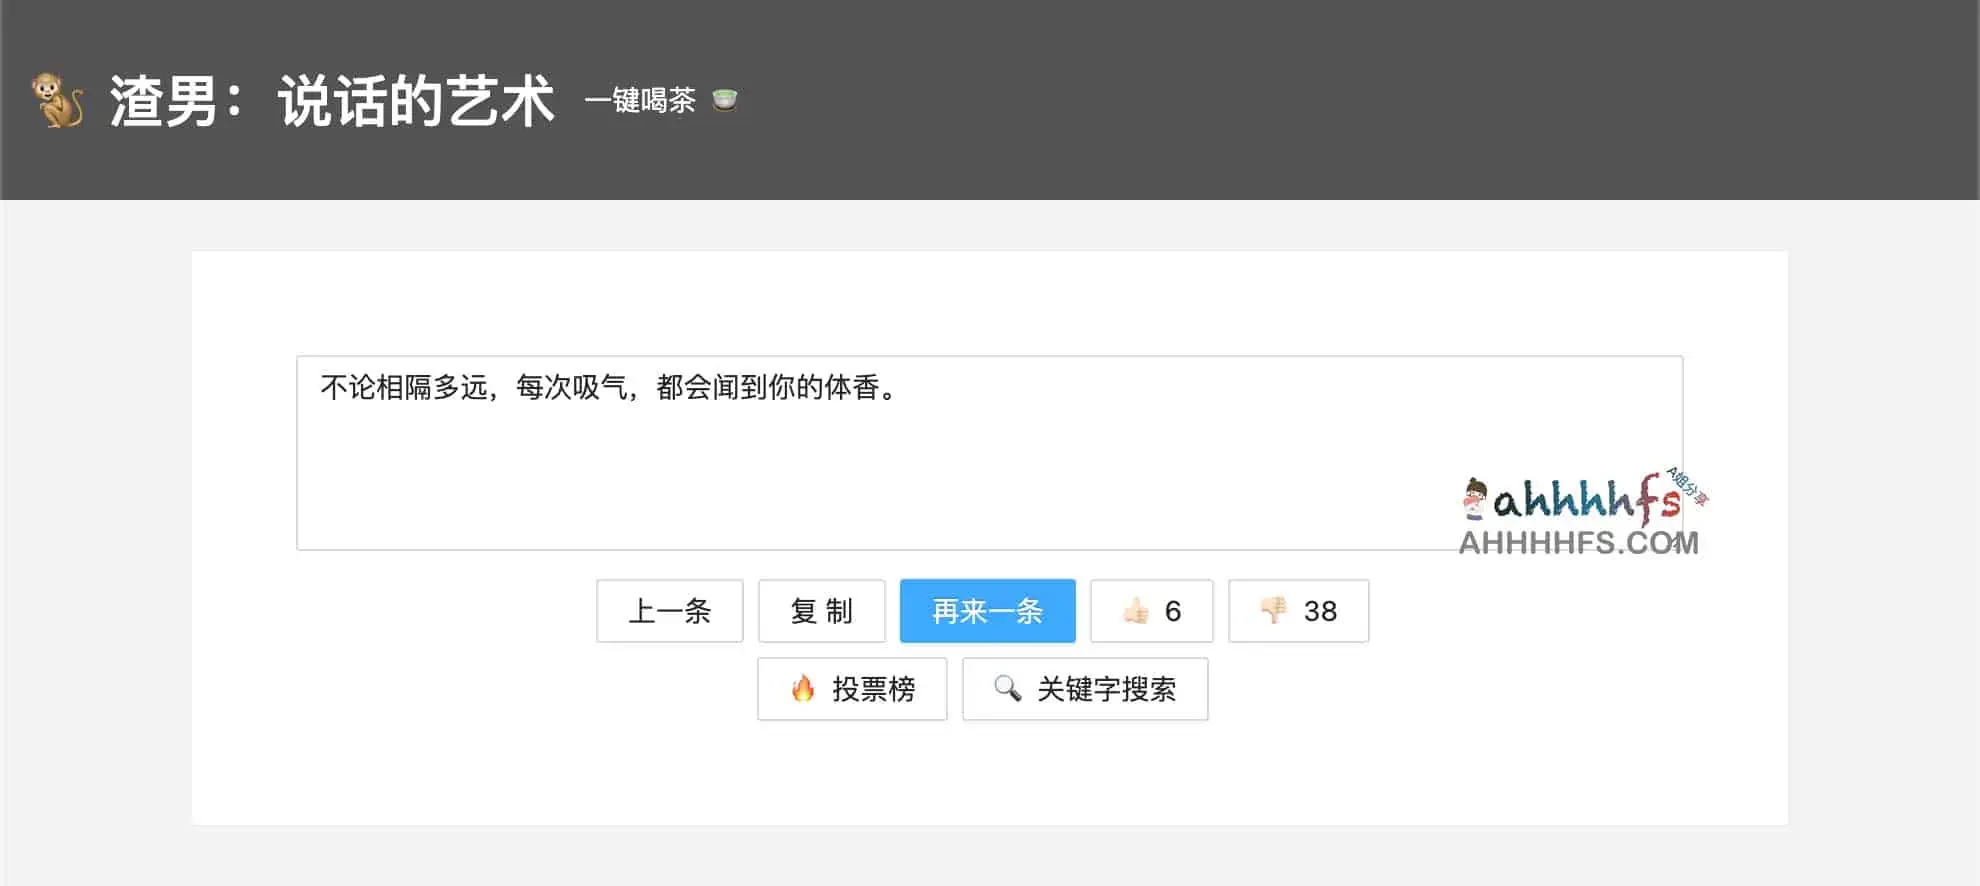
Task: Select the page title 渣男：说话的艺术
Action: 333,98
